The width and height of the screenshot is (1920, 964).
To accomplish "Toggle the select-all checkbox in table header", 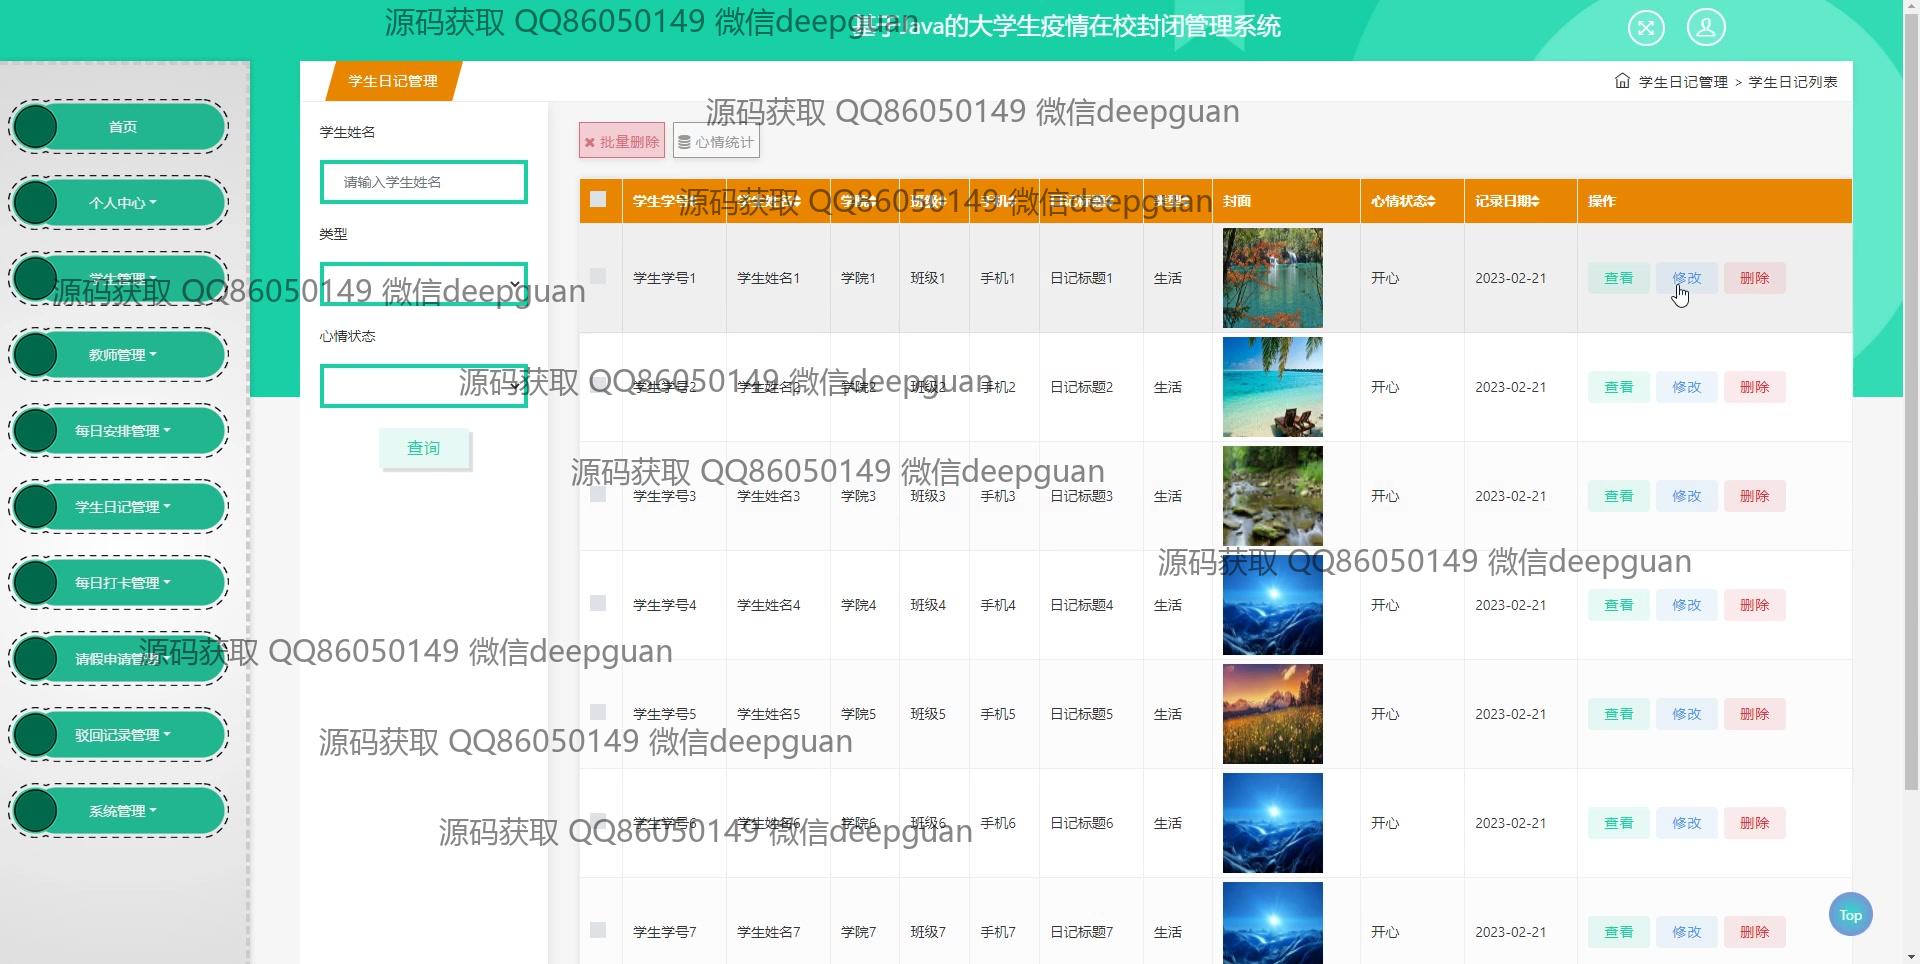I will (x=598, y=199).
